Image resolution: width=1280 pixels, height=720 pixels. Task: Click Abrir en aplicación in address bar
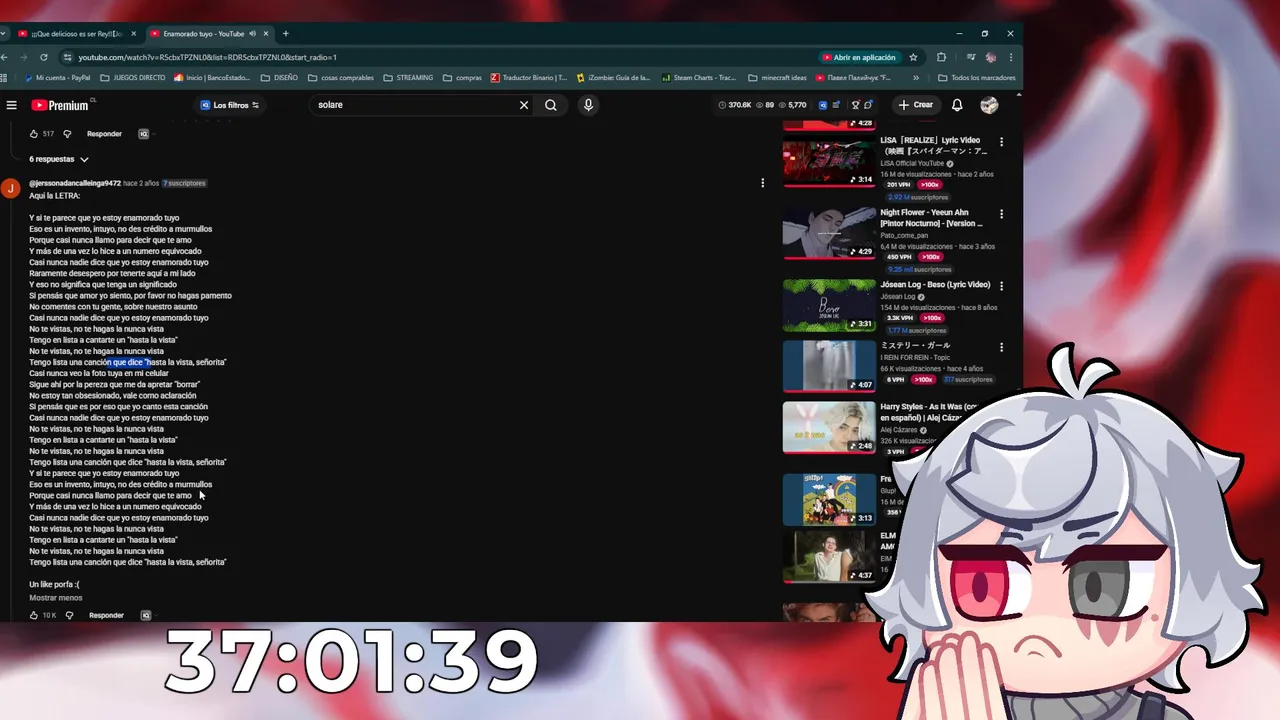[859, 57]
